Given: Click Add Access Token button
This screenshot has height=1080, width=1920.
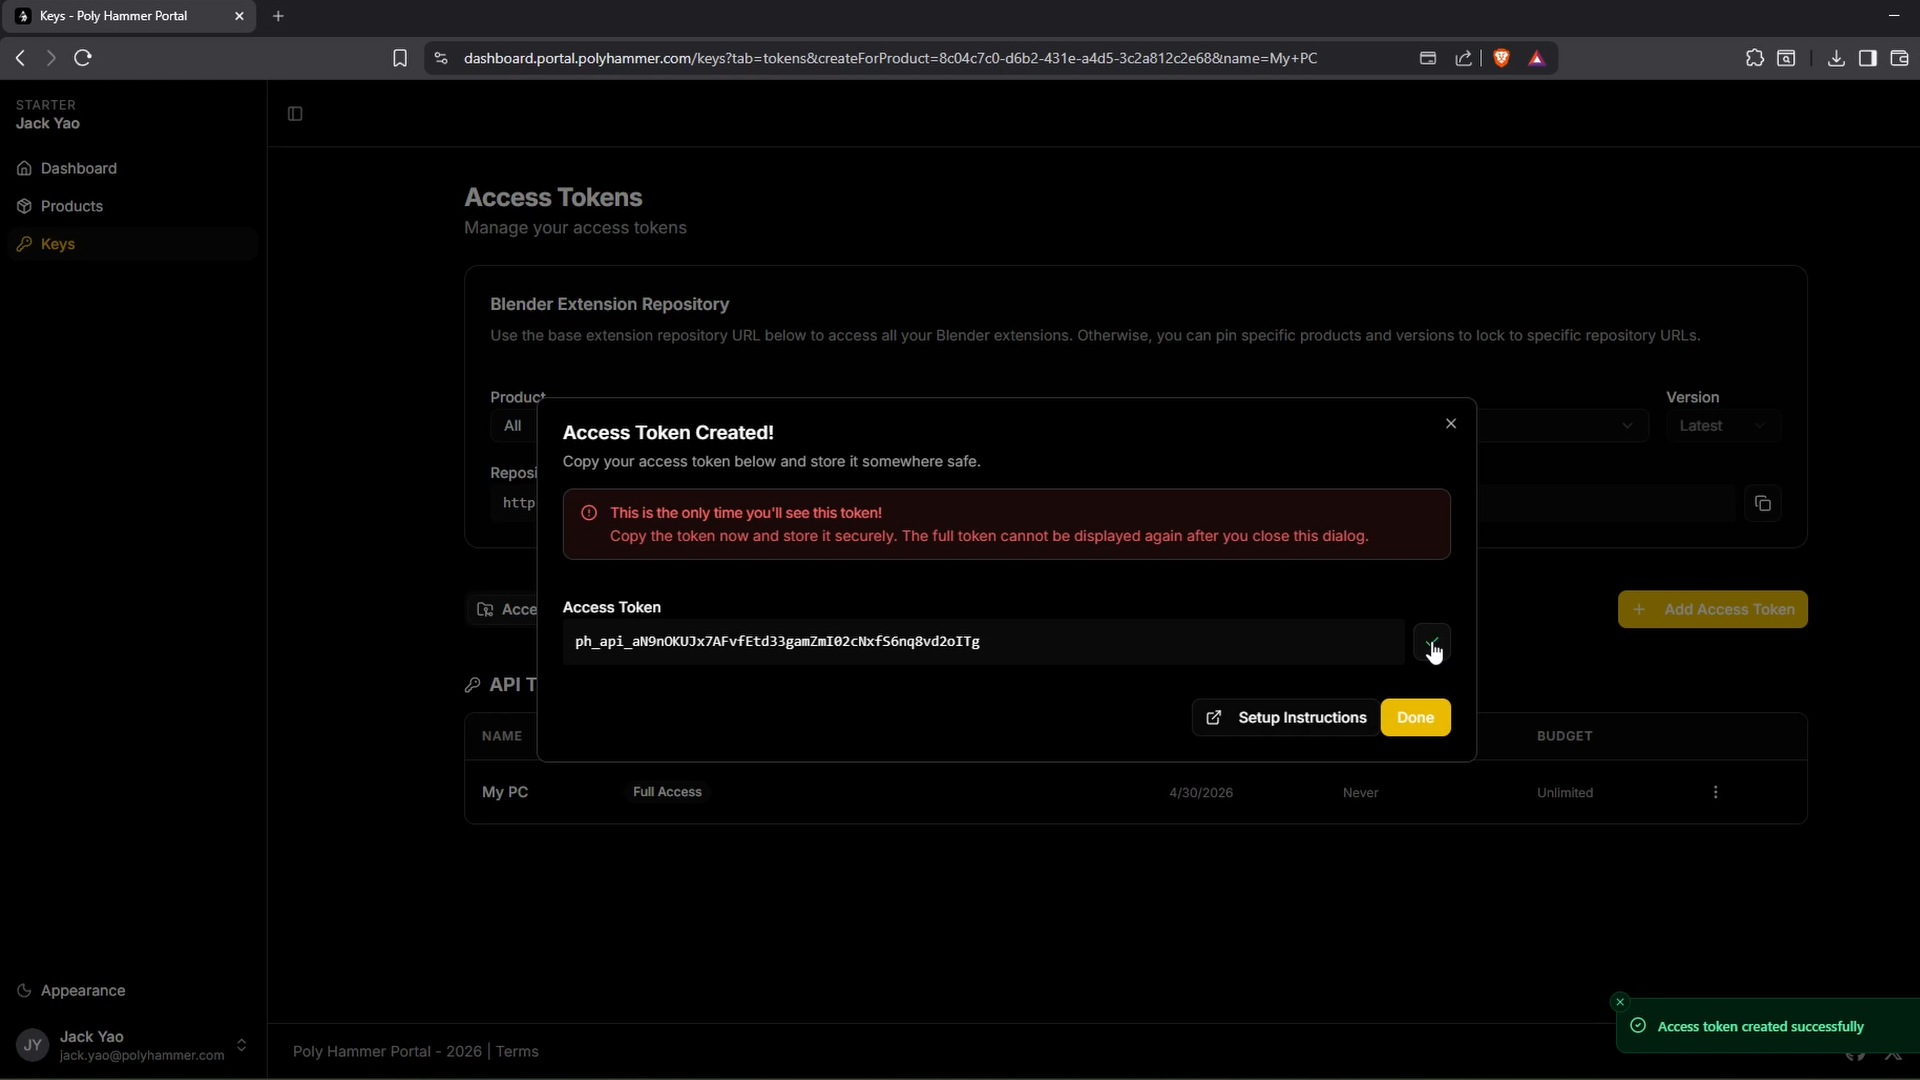Looking at the screenshot, I should (x=1712, y=610).
